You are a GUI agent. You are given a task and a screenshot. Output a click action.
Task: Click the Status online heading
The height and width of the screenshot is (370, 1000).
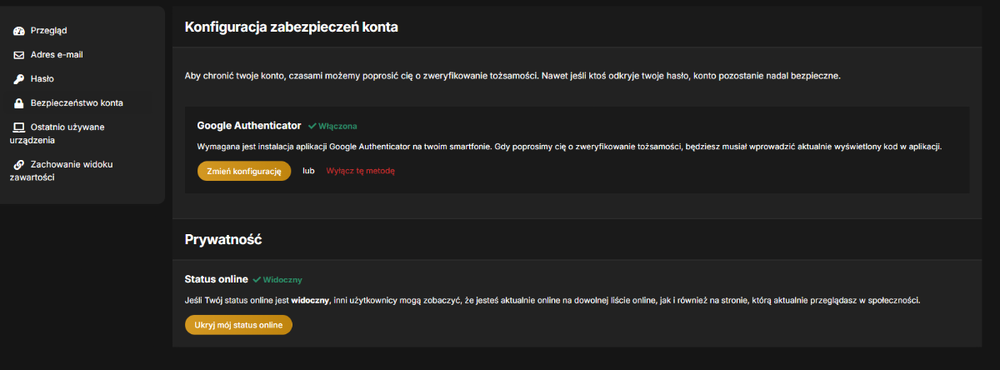216,279
